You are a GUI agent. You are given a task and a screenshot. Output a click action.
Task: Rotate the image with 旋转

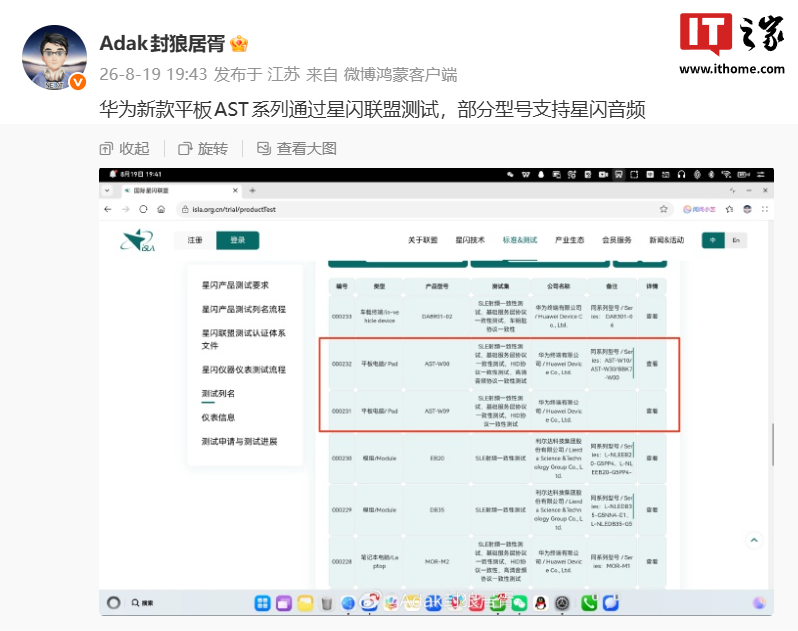203,149
